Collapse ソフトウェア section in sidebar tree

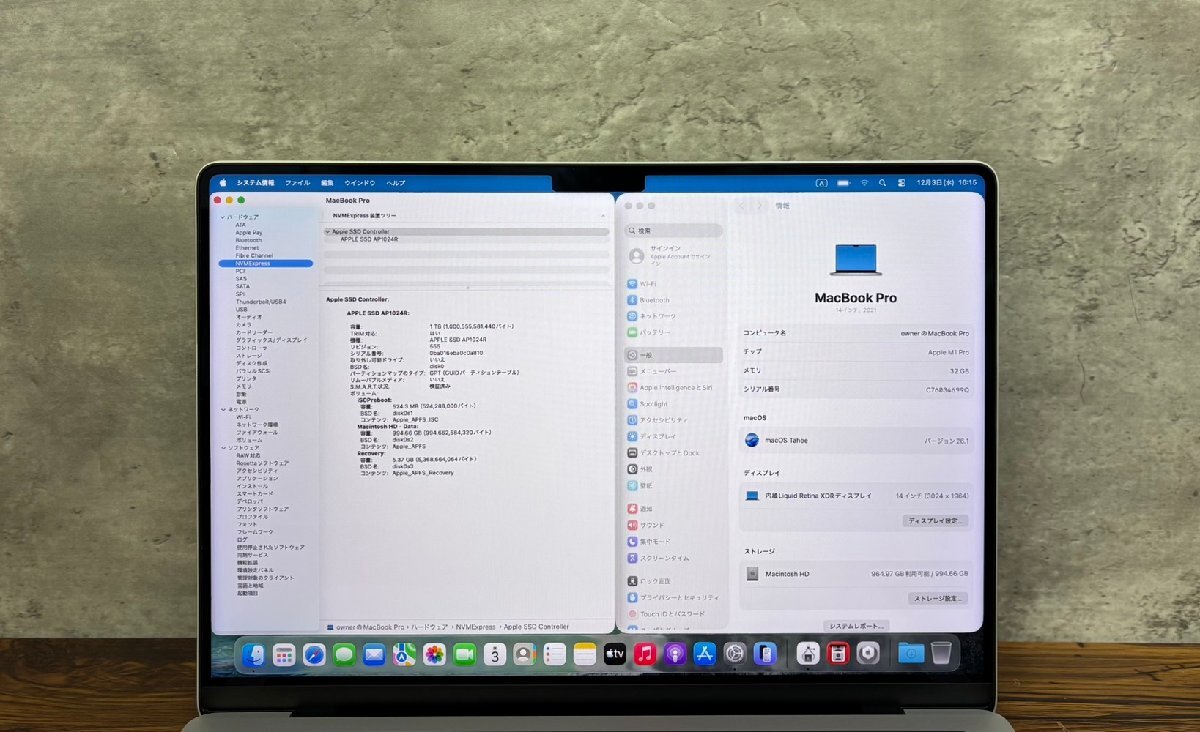coord(224,447)
